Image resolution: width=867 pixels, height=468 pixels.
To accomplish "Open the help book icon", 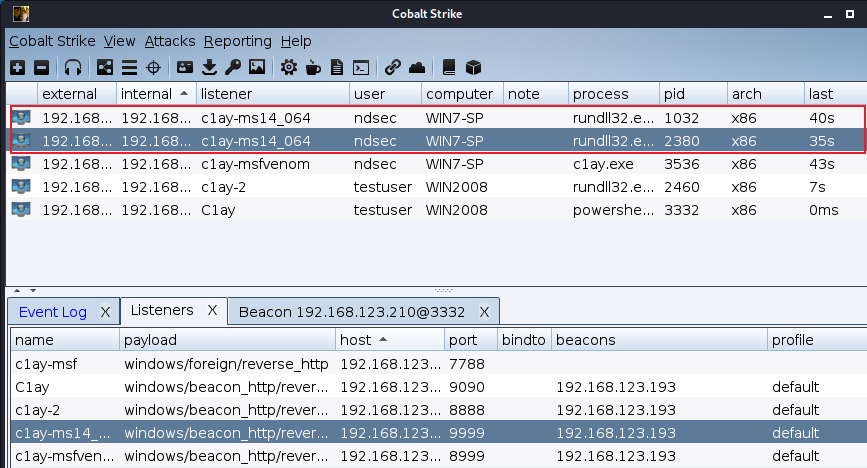I will (x=449, y=67).
